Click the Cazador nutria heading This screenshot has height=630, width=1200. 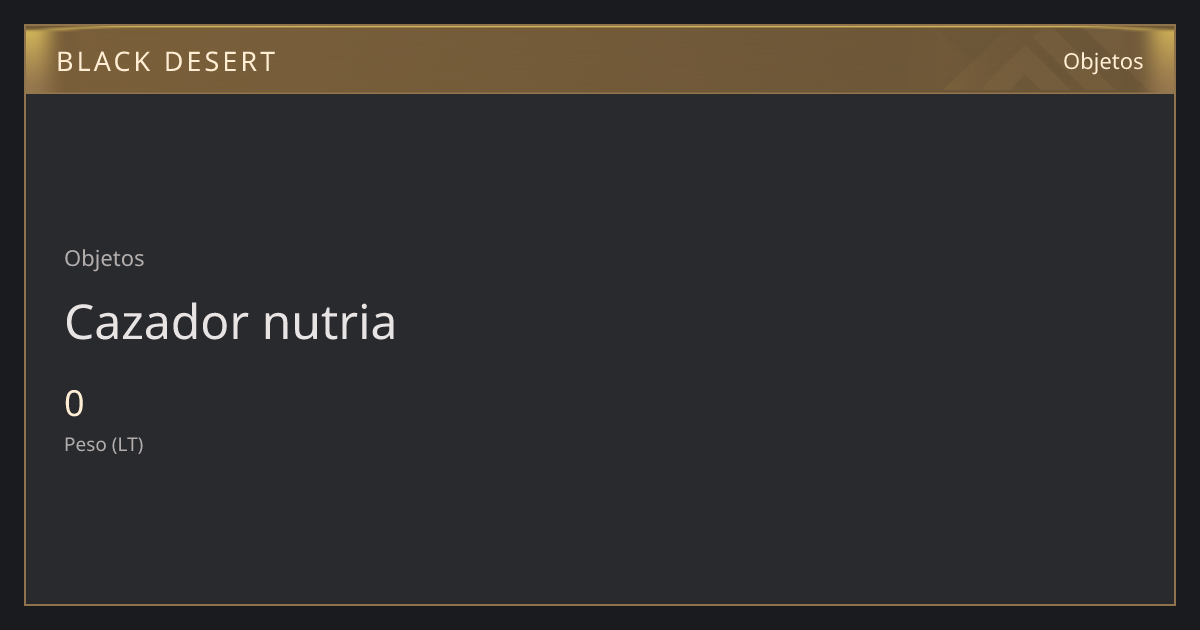click(x=230, y=322)
